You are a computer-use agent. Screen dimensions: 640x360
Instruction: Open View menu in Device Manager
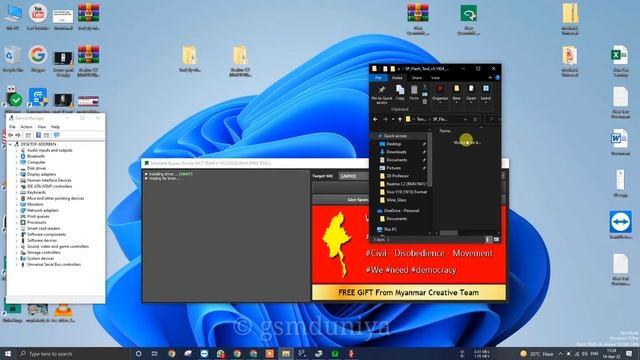click(x=42, y=127)
